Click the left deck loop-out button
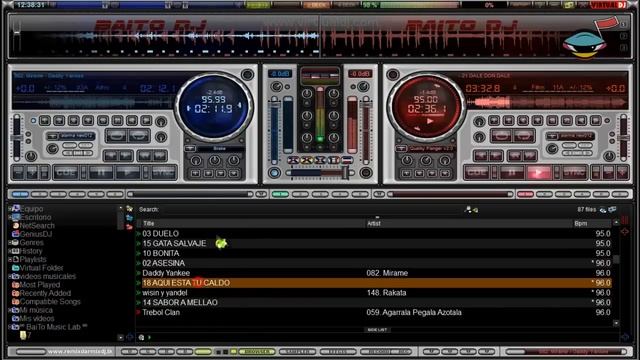This screenshot has width=640, height=360. (138, 136)
